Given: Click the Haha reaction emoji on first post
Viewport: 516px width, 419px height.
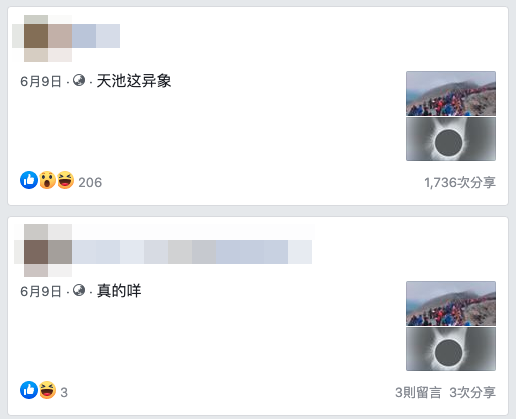Looking at the screenshot, I should tap(65, 180).
